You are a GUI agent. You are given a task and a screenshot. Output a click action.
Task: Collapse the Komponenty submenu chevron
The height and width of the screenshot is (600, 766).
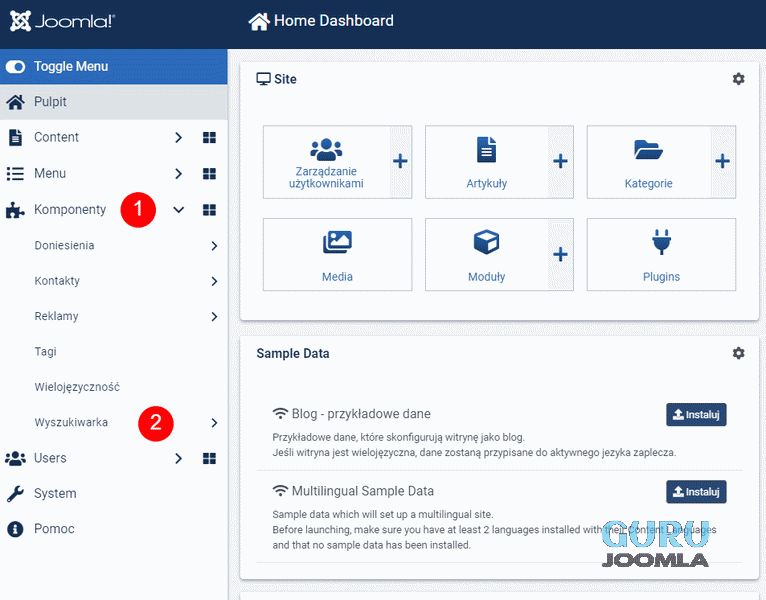tap(179, 210)
